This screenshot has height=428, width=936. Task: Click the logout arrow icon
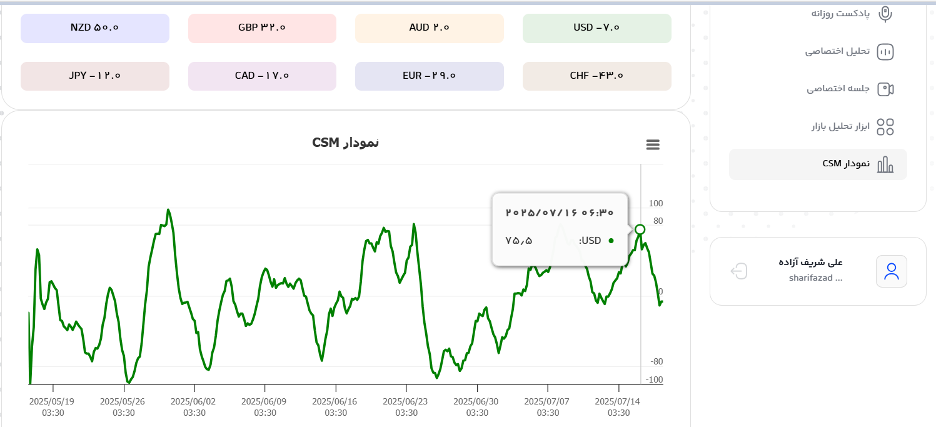coord(739,271)
